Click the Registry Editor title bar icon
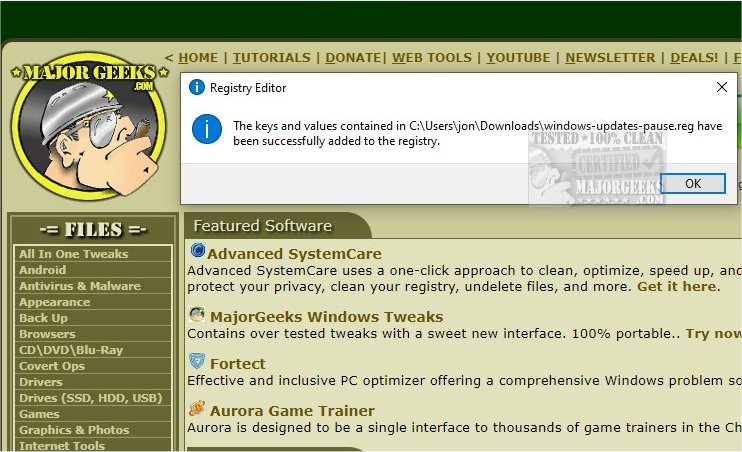The height and width of the screenshot is (452, 742). click(196, 87)
